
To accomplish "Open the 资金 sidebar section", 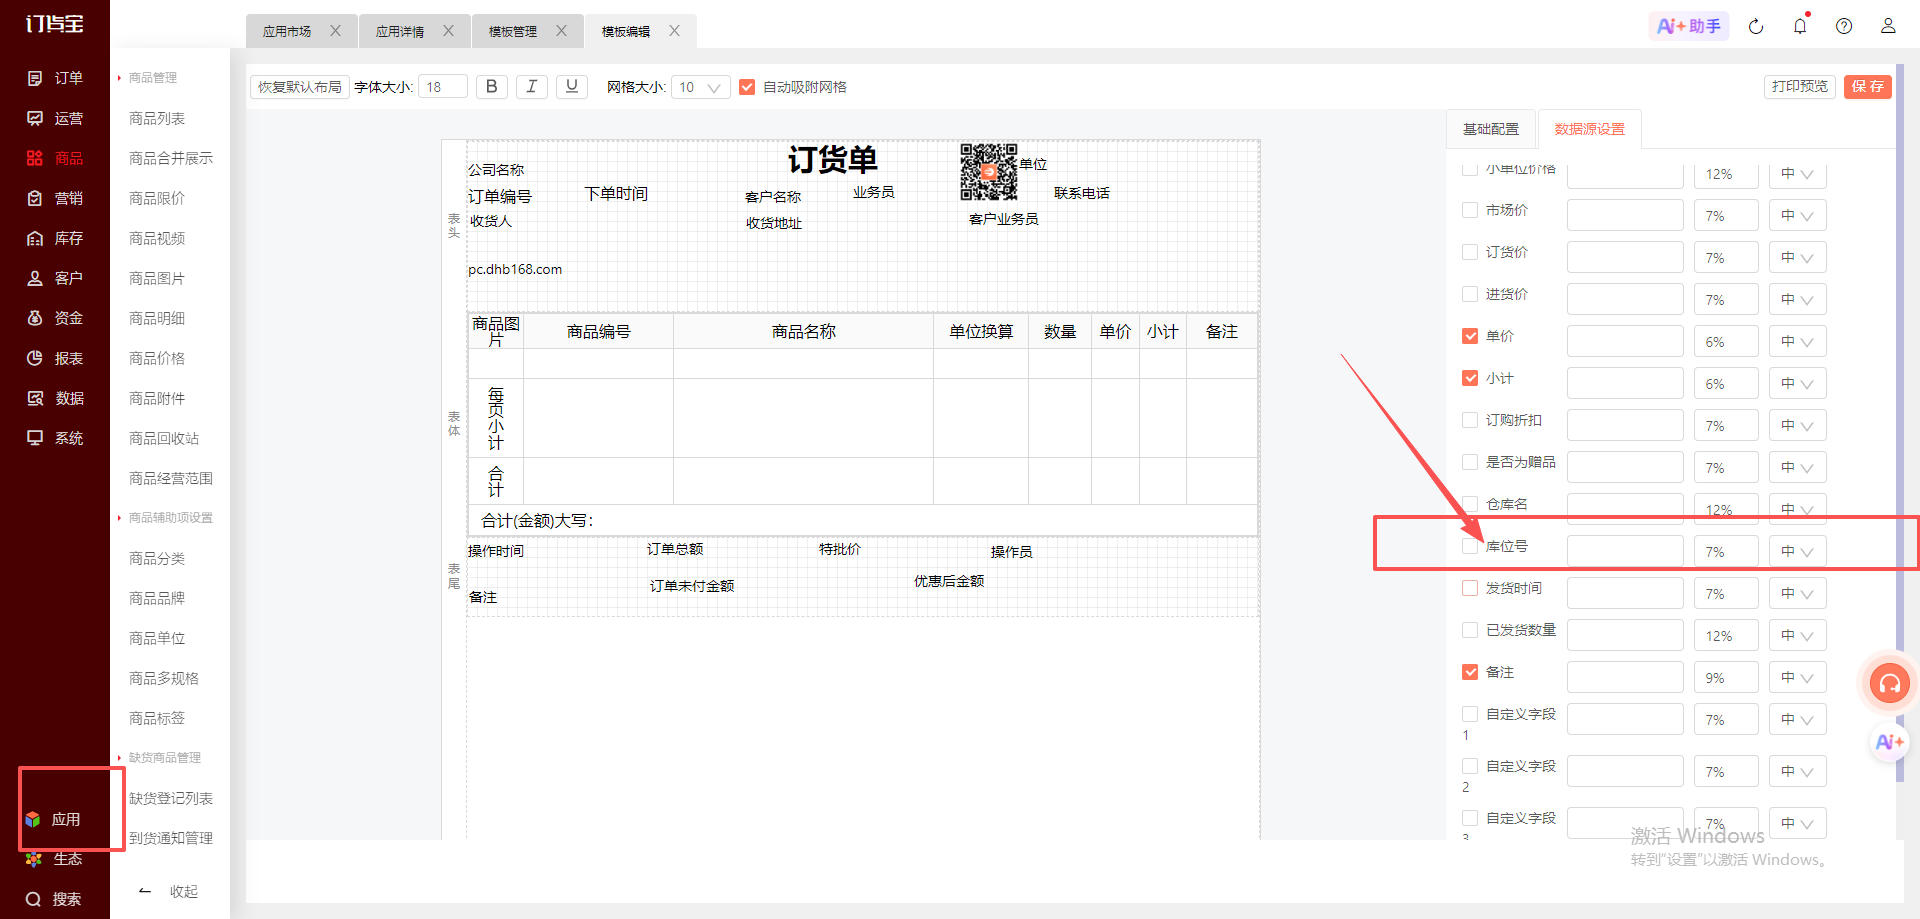I will [x=55, y=318].
